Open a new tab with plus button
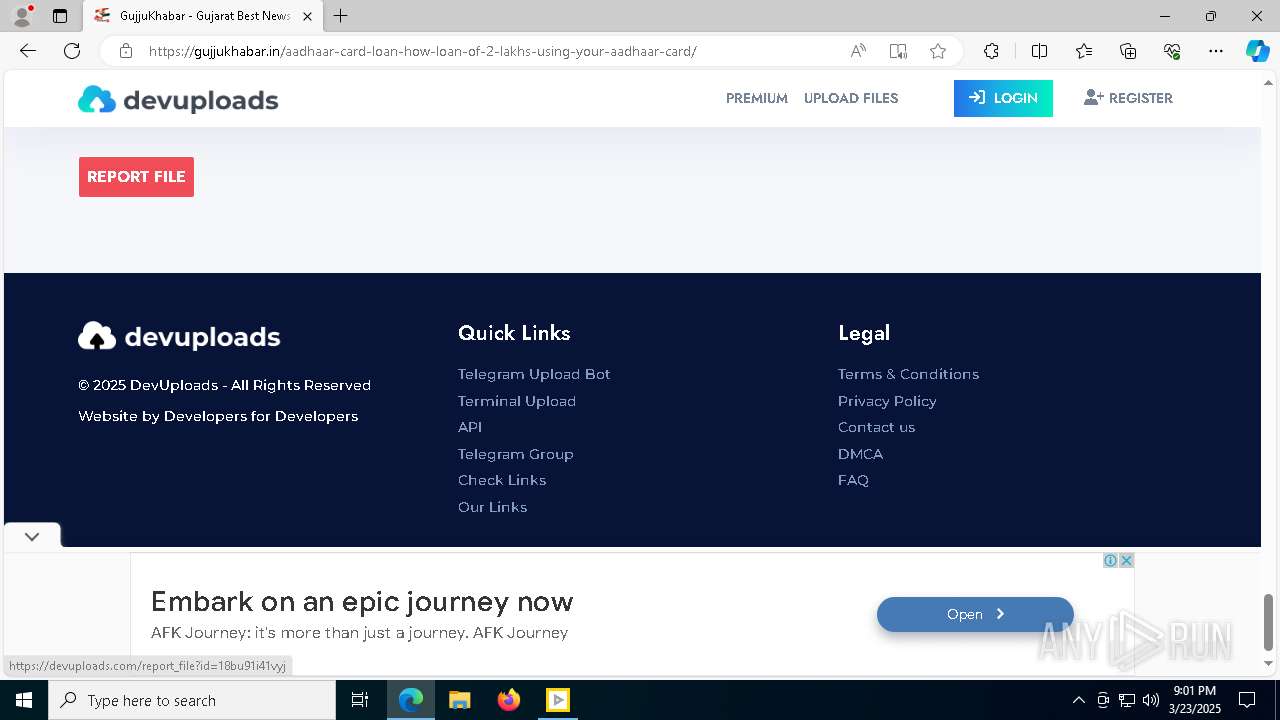The image size is (1280, 720). click(341, 16)
